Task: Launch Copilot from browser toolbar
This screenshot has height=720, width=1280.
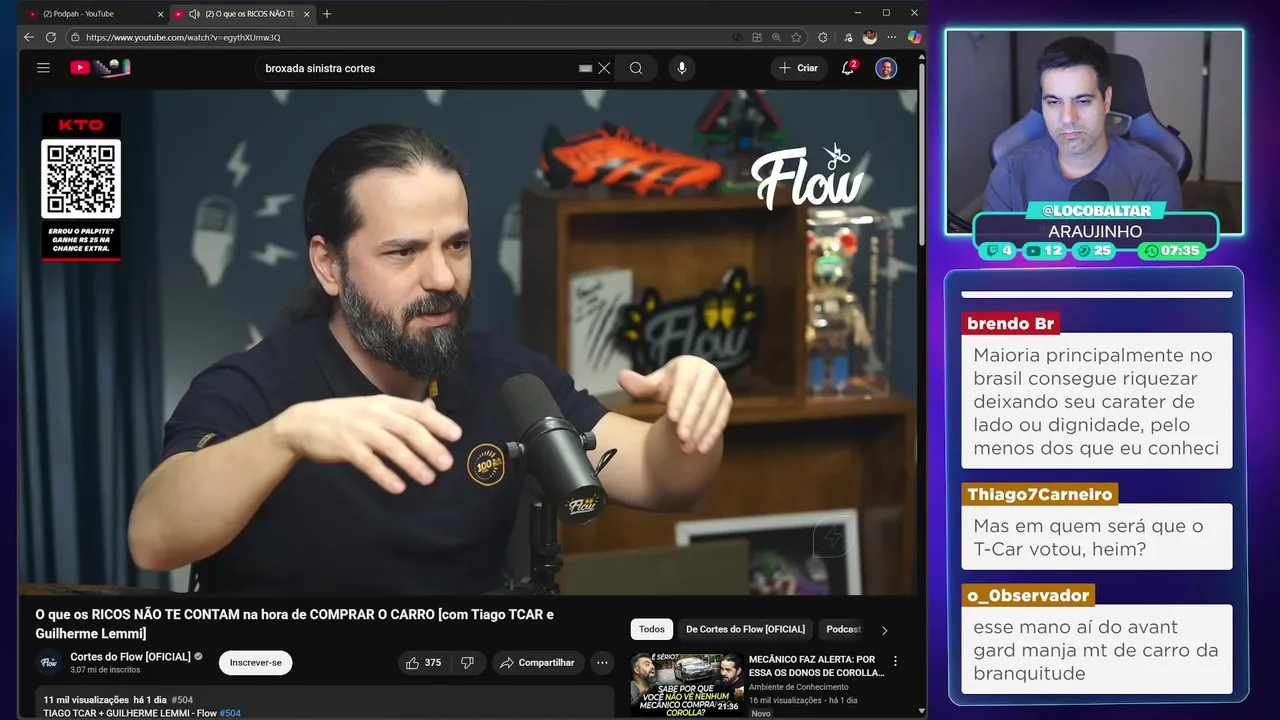Action: pos(914,37)
